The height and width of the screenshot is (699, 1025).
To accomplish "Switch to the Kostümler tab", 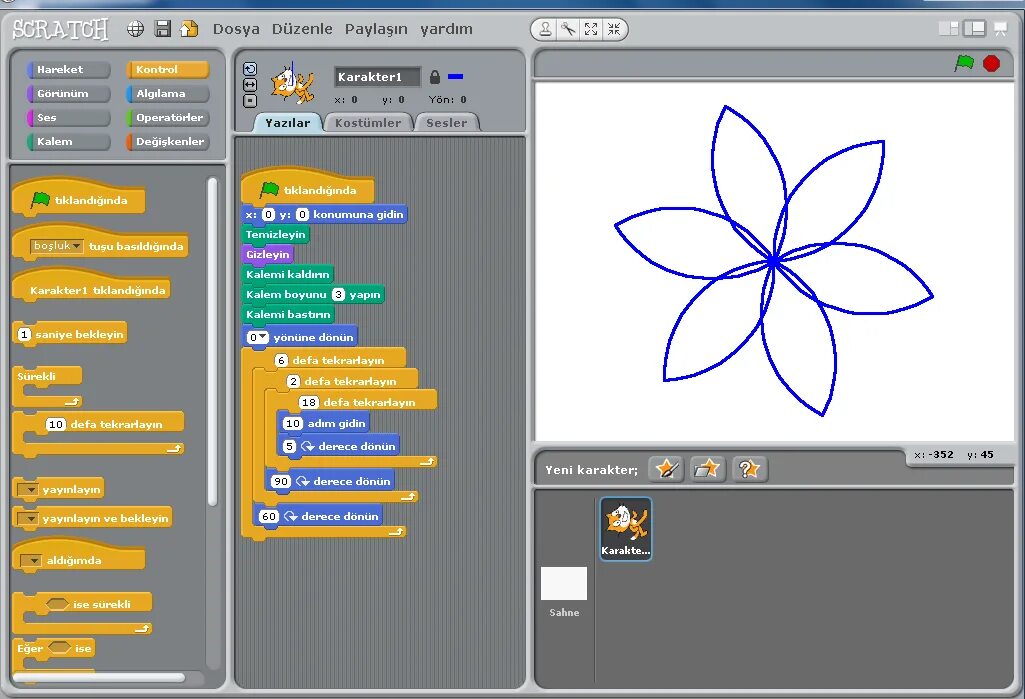I will coord(368,123).
